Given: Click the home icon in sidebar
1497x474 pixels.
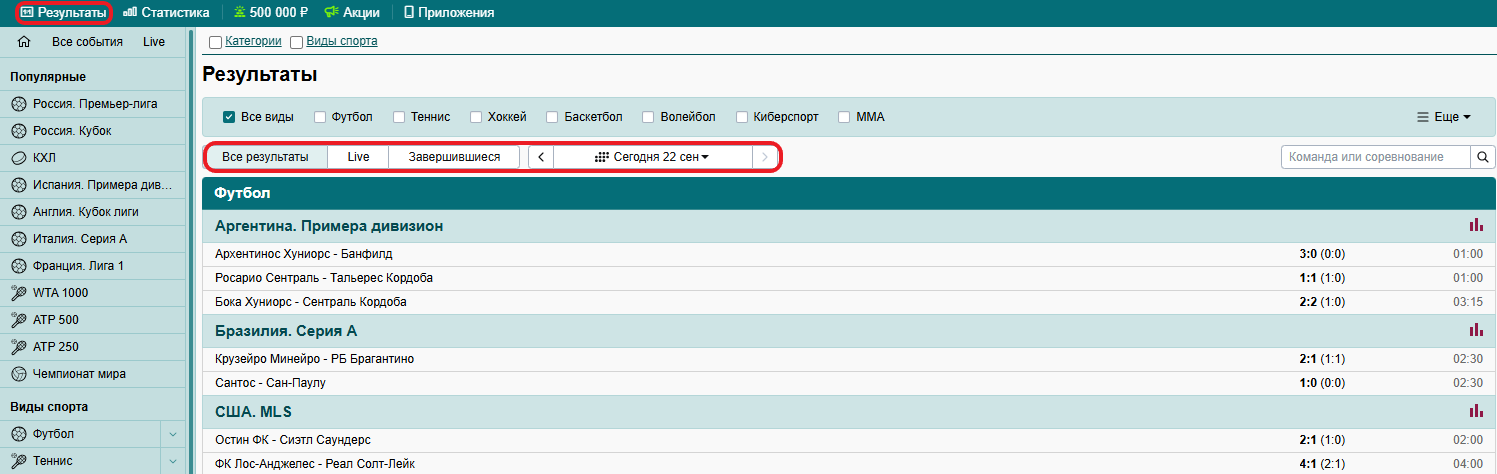Looking at the screenshot, I should [x=25, y=42].
